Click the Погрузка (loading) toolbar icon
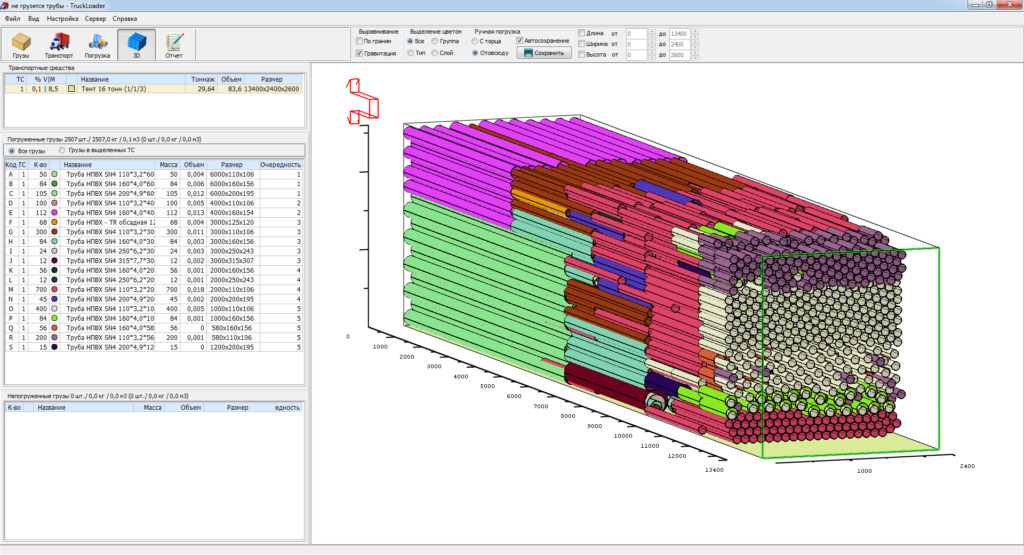 click(97, 43)
